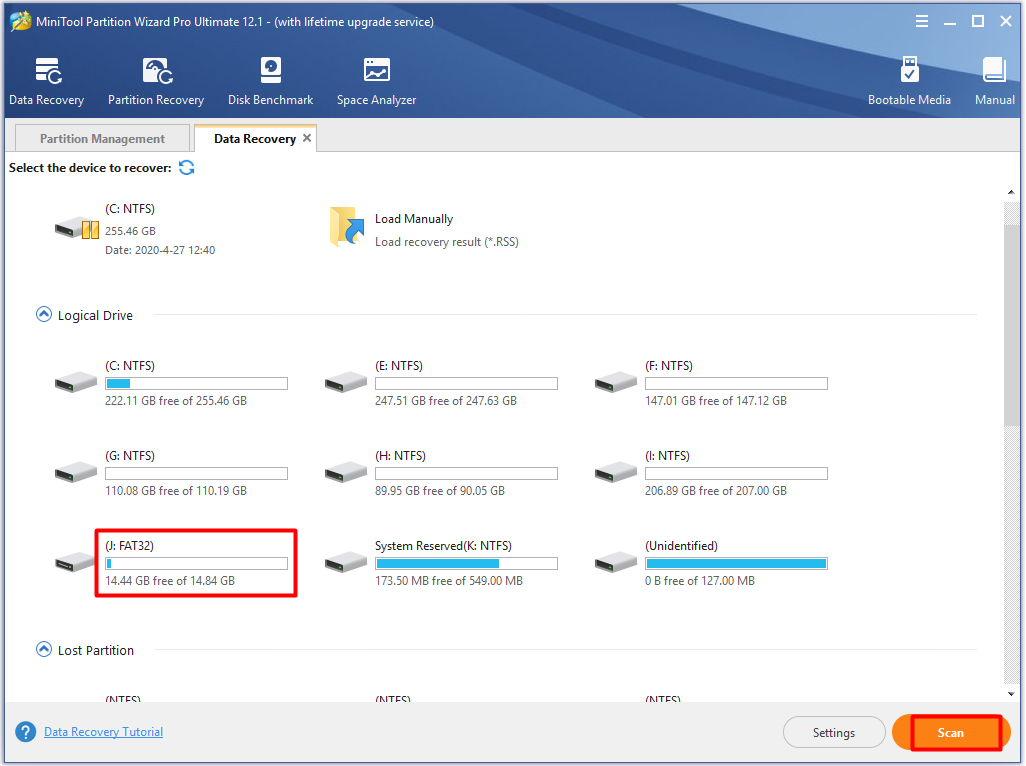Click the J: FAT32 usage bar
This screenshot has height=766, width=1026.
(x=196, y=563)
